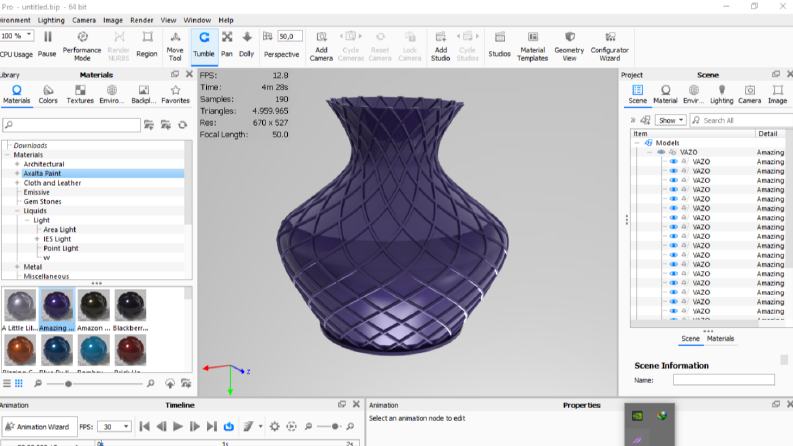Open the Camera menu
The image size is (793, 446).
pos(84,20)
